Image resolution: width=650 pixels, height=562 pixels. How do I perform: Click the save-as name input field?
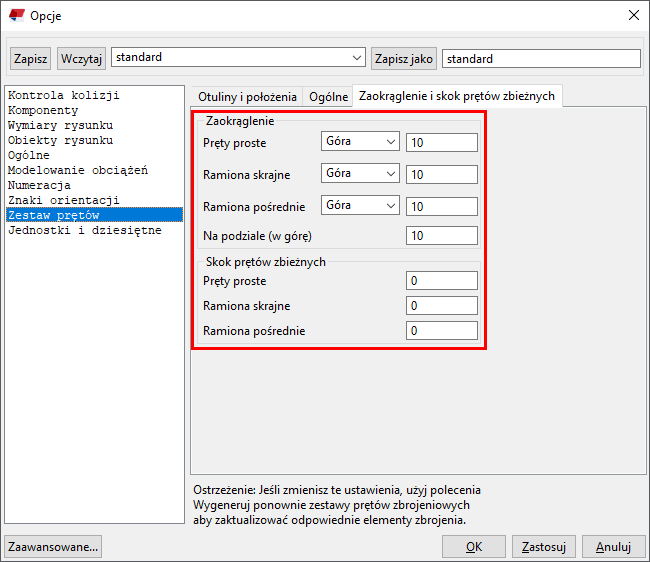coord(540,59)
